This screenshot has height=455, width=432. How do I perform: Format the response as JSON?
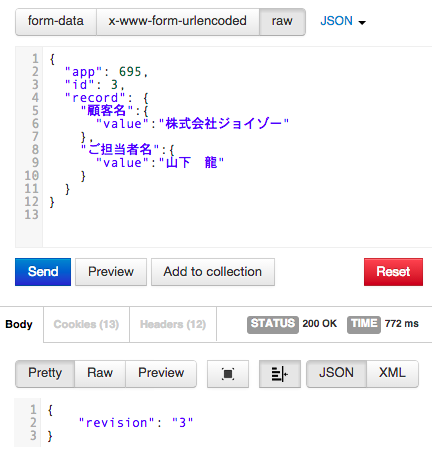click(336, 373)
